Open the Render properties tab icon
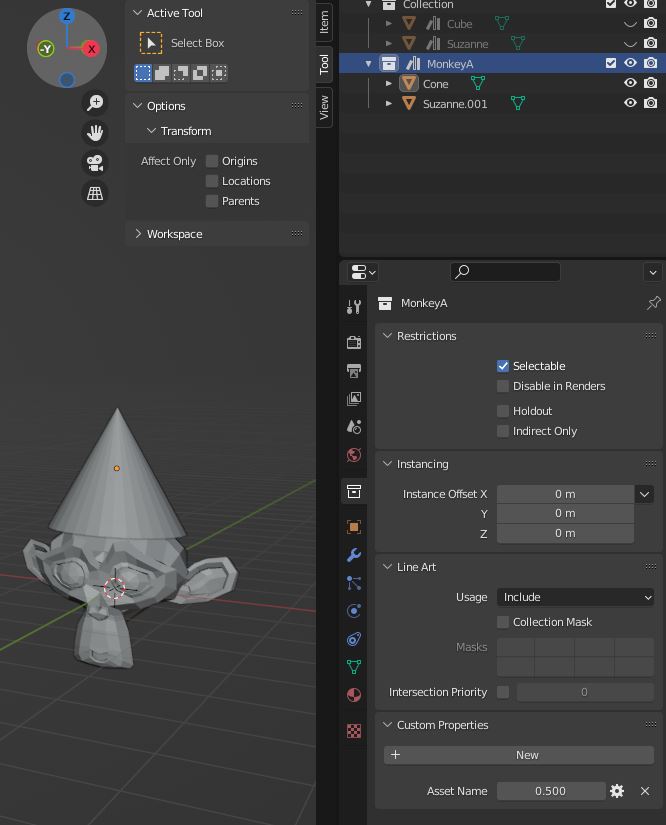The width and height of the screenshot is (666, 825). tap(354, 342)
